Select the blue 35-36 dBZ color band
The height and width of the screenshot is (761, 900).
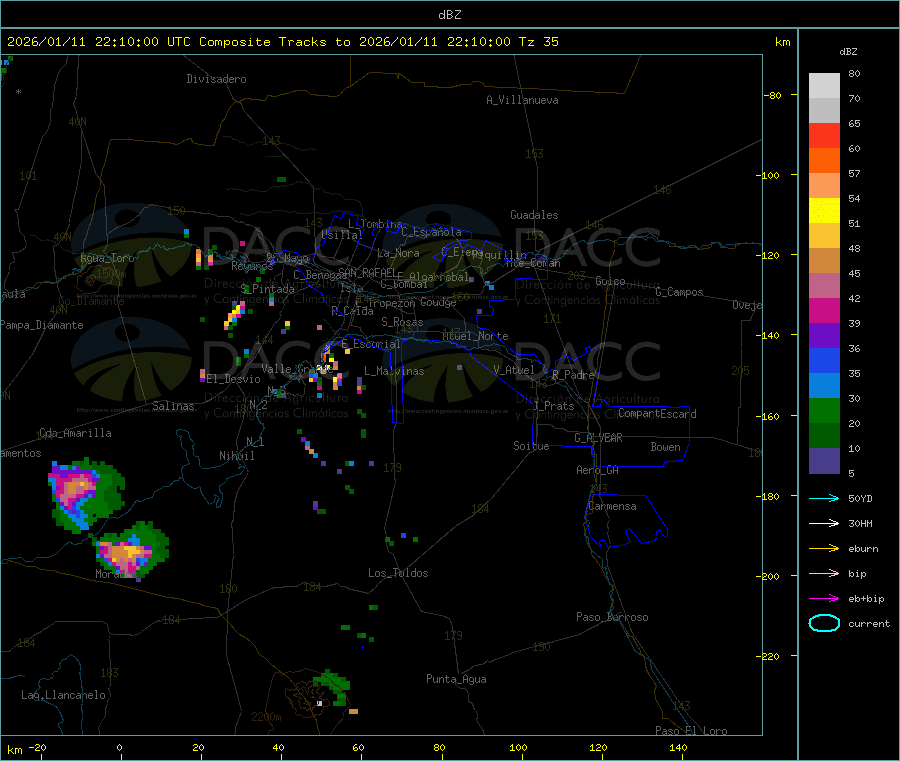[x=824, y=360]
